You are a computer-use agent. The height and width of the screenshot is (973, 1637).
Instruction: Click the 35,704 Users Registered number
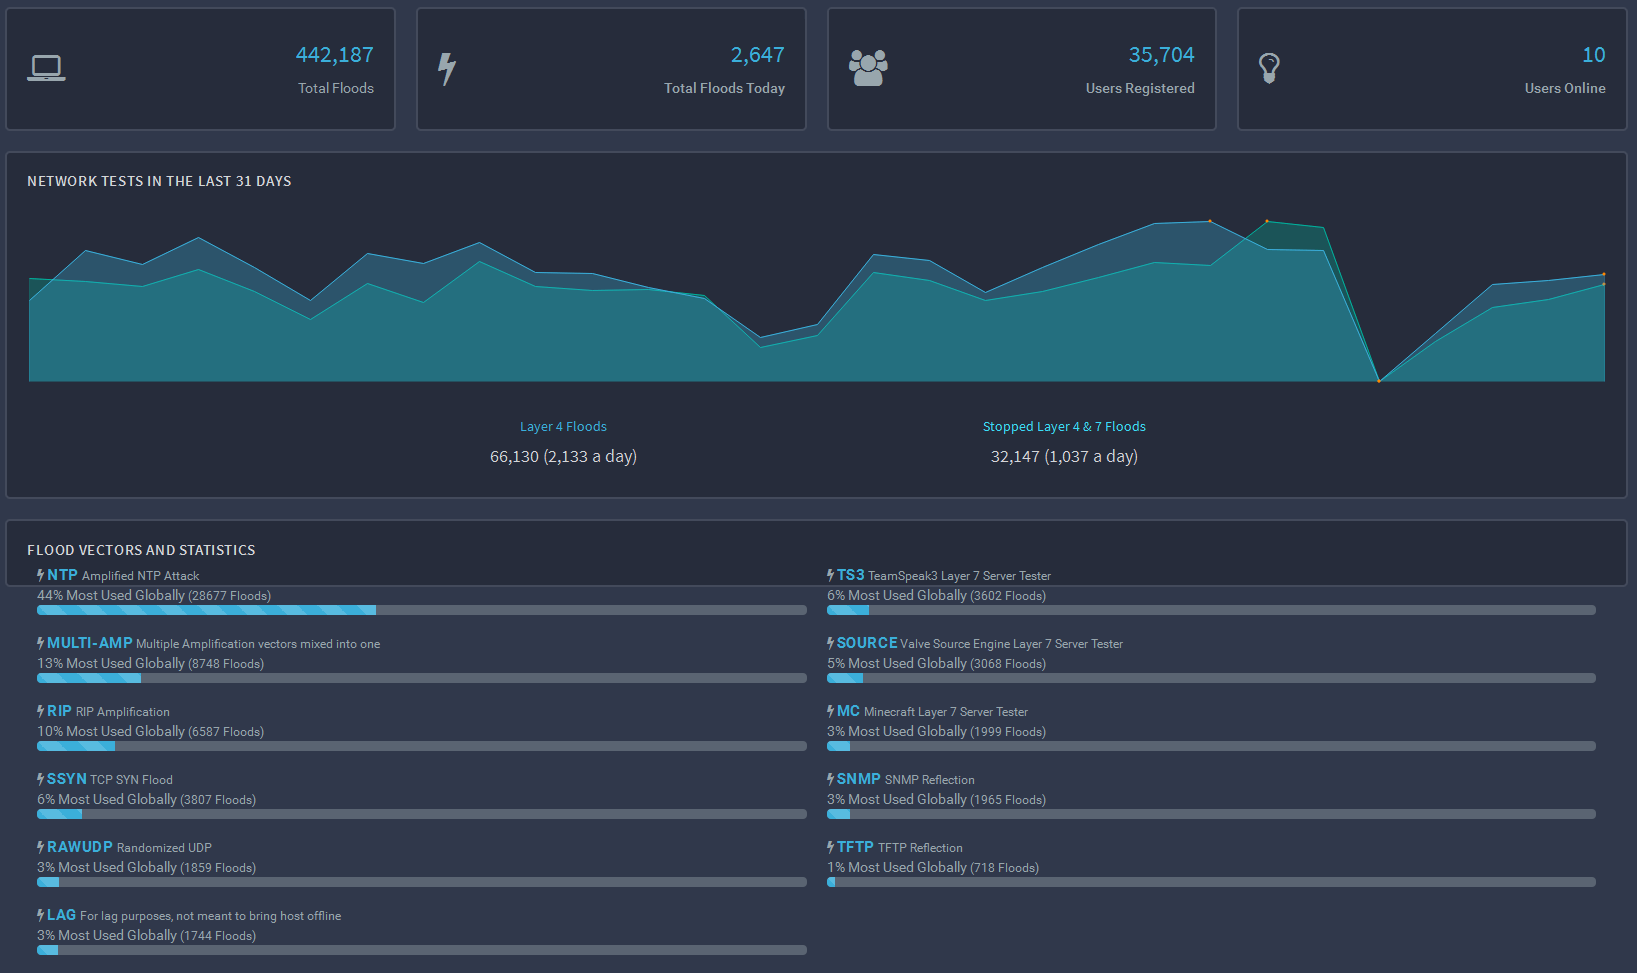[1162, 55]
